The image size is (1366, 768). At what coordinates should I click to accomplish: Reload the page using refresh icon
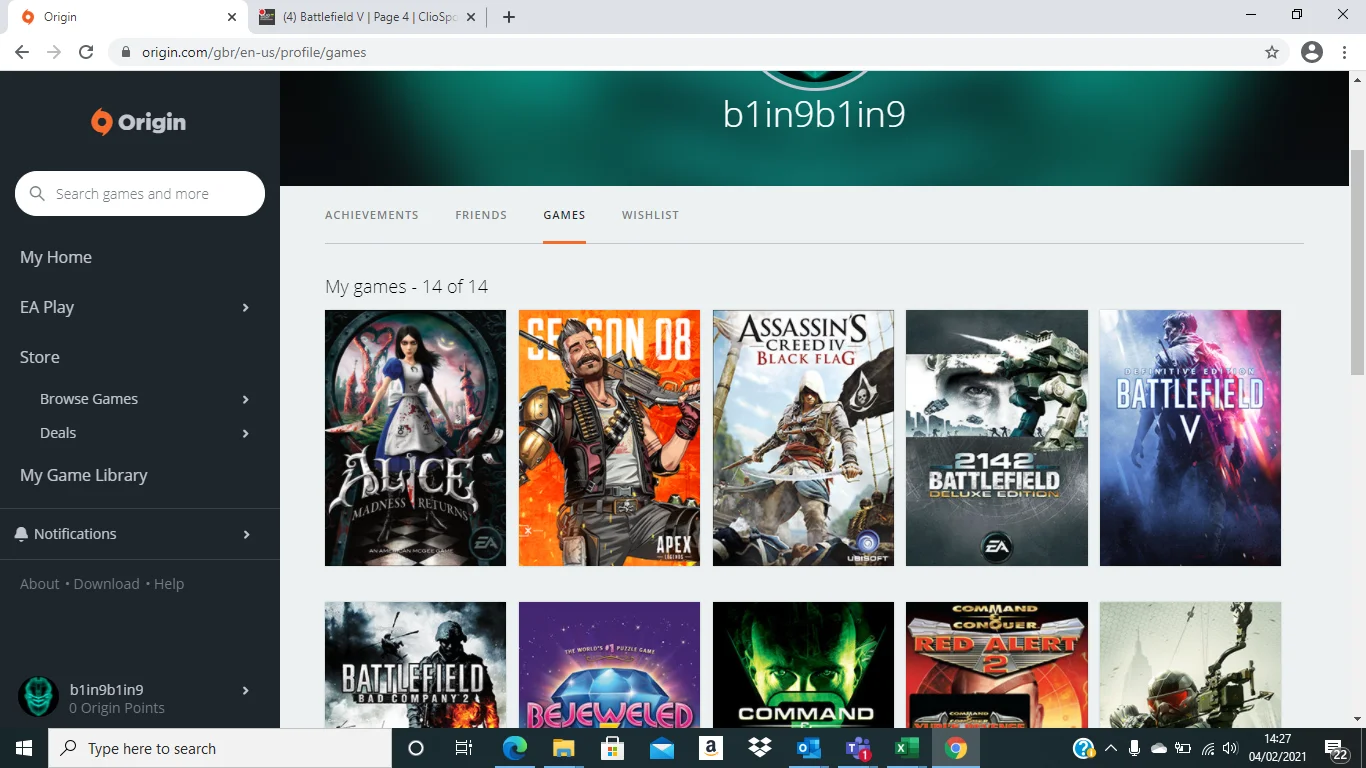tap(86, 52)
